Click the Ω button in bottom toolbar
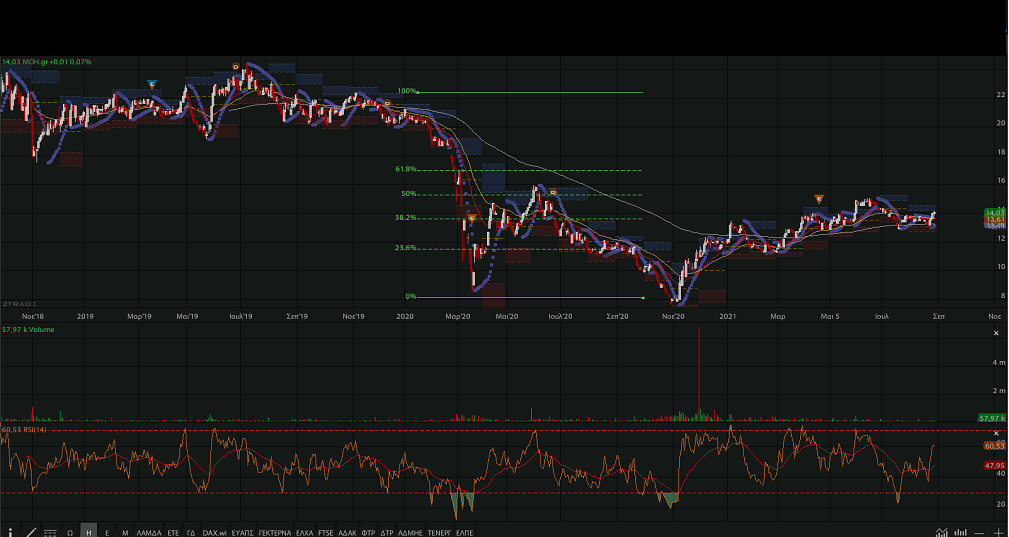This screenshot has width=1009, height=537. [70, 532]
